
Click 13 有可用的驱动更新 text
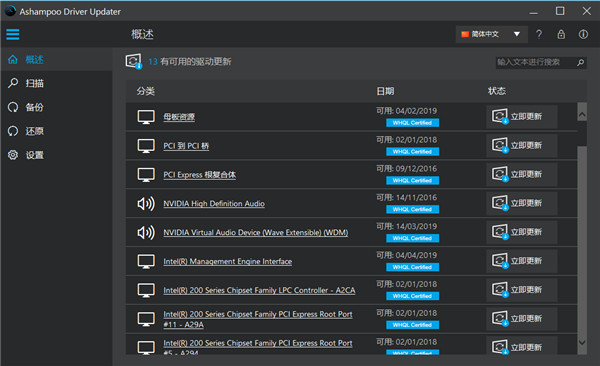190,62
